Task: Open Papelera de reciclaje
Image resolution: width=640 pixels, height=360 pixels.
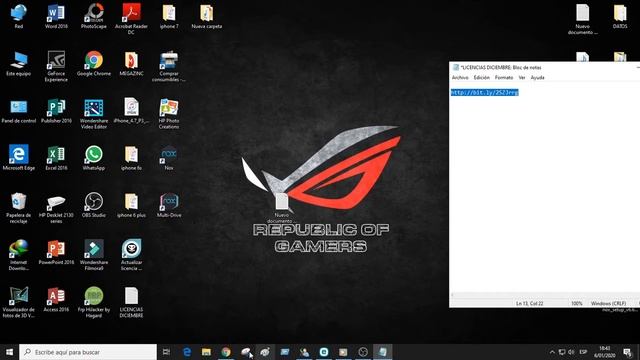Action: (19, 208)
